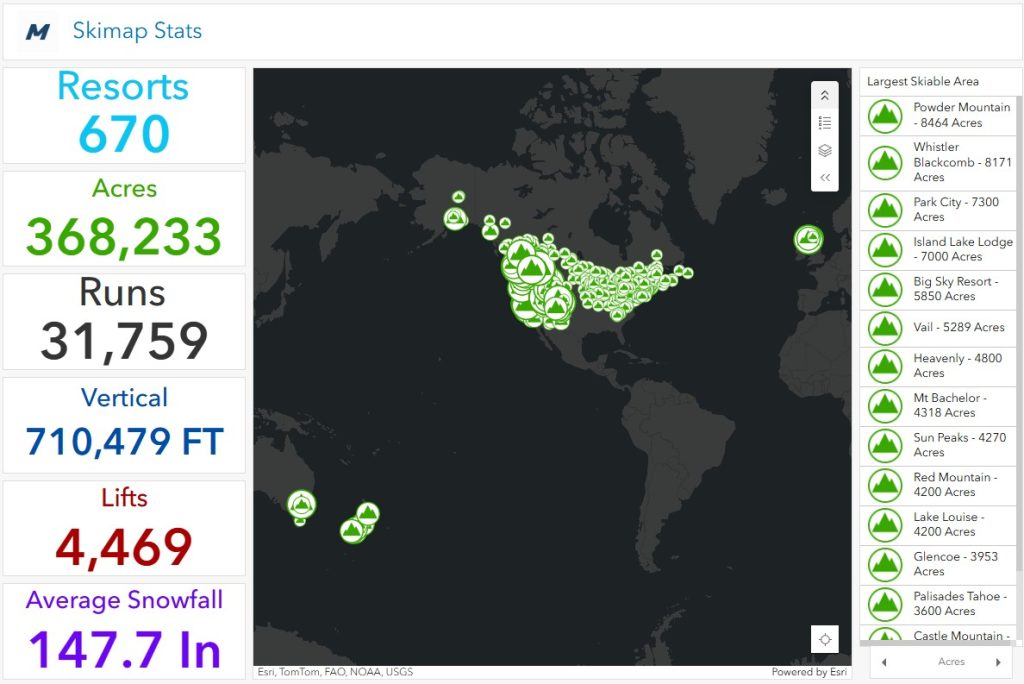Image resolution: width=1024 pixels, height=684 pixels.
Task: Click the lone resort marker near Greenland
Action: (x=807, y=238)
